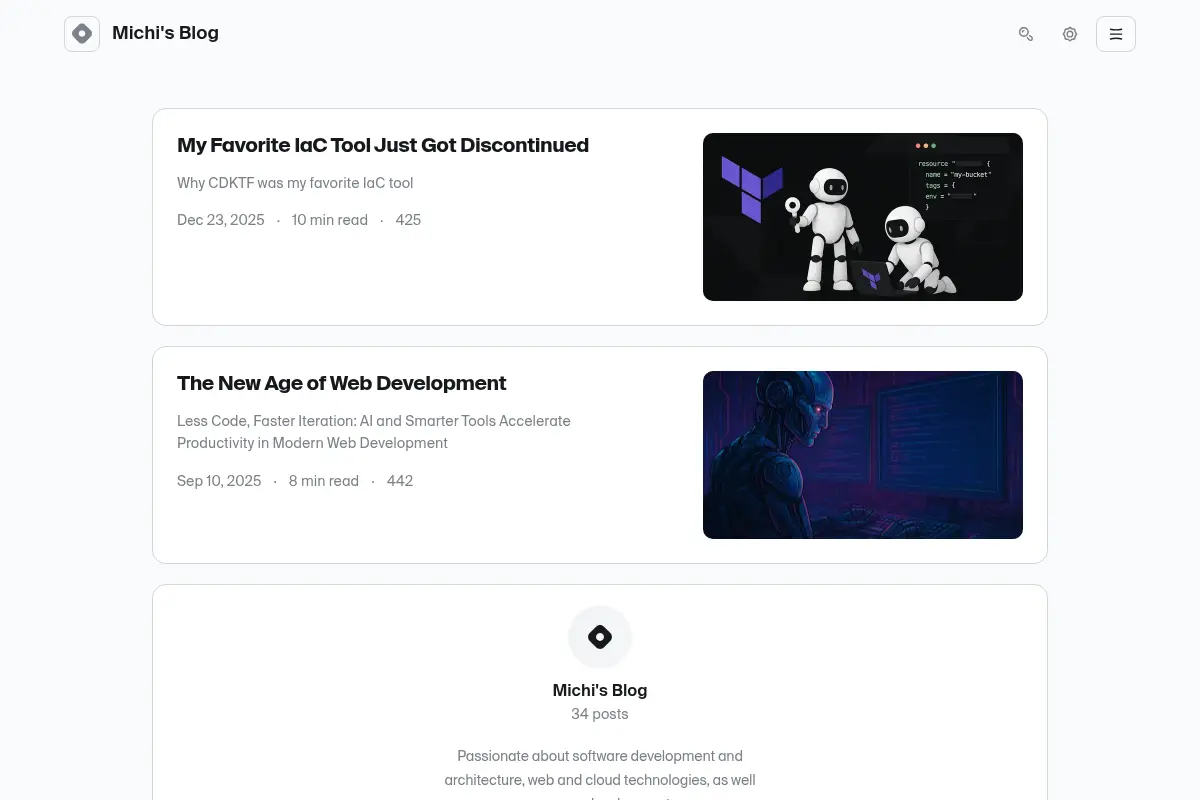The width and height of the screenshot is (1200, 800).
Task: Open the Michi's Blog home link
Action: (x=165, y=33)
